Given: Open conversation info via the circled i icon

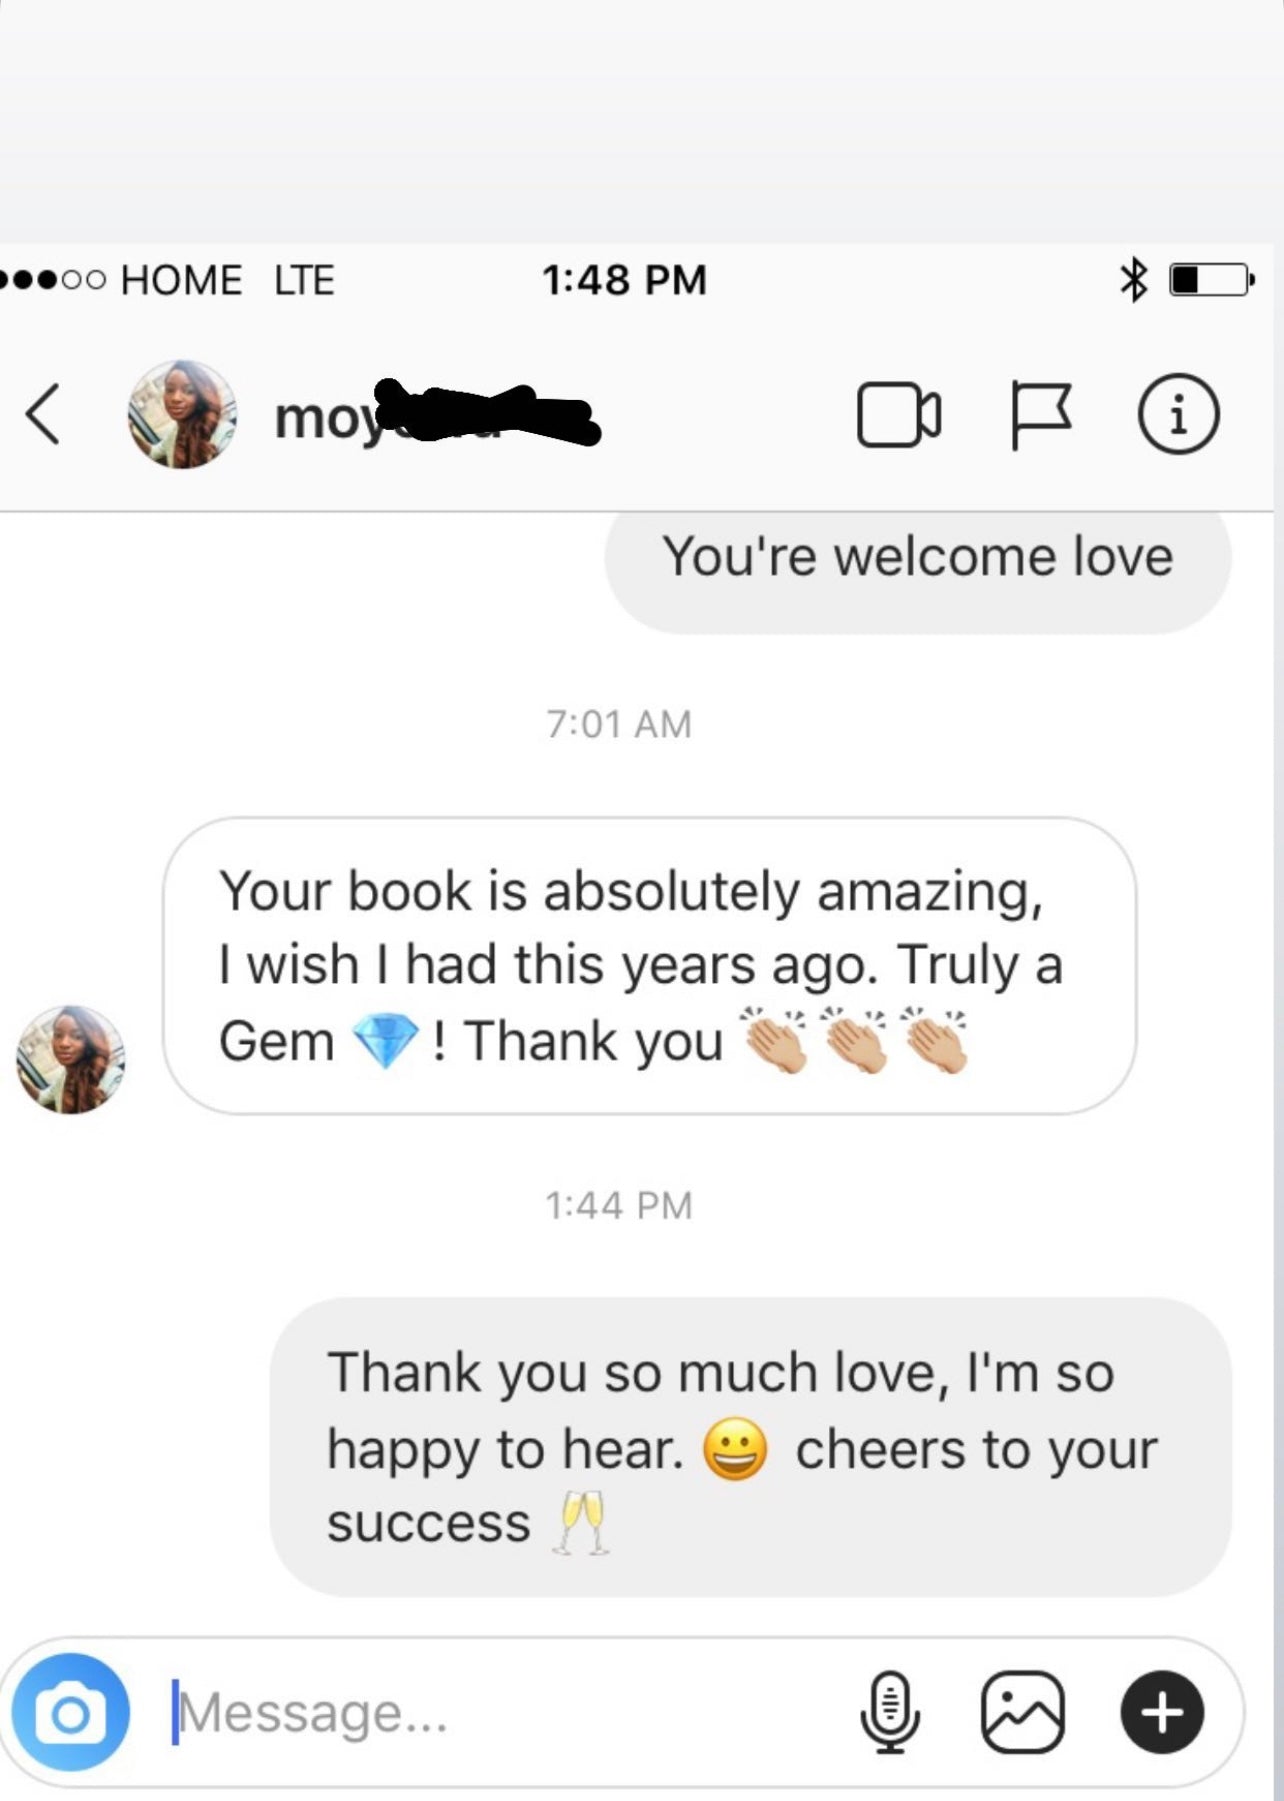Looking at the screenshot, I should pos(1178,415).
